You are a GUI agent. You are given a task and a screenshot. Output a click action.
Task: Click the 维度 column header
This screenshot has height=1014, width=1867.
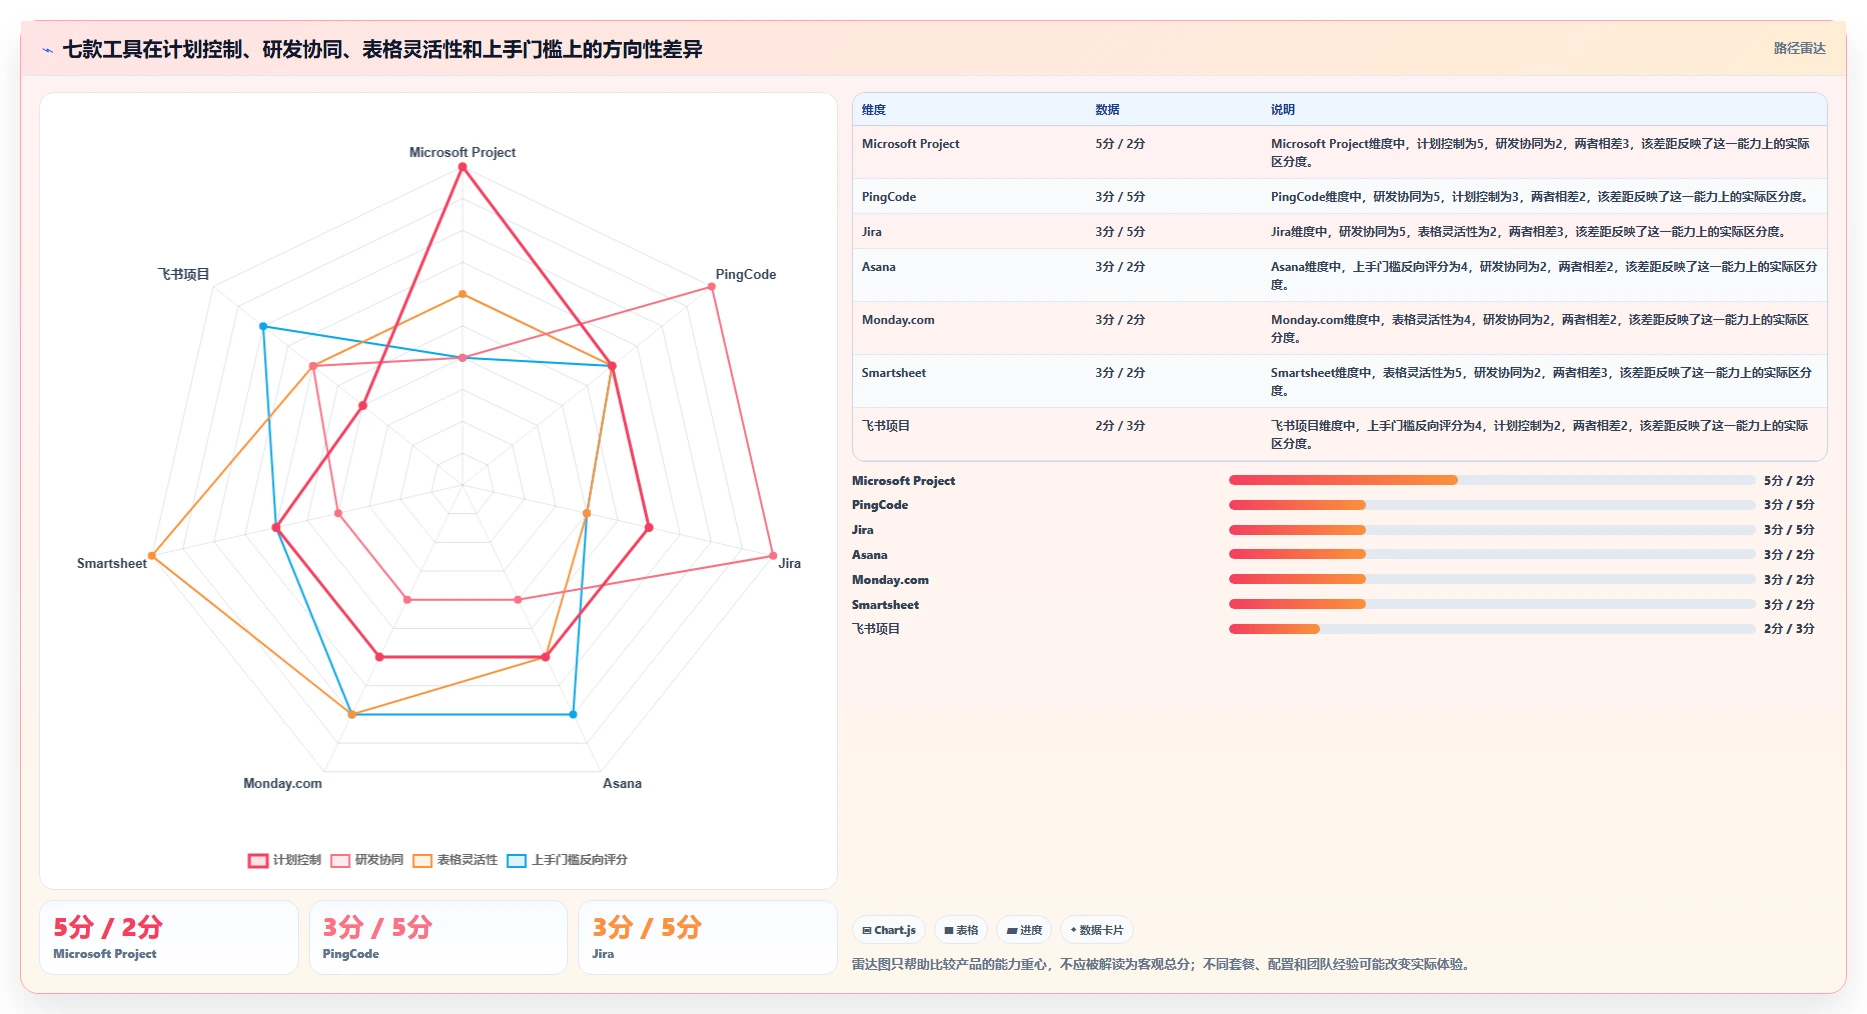pyautogui.click(x=874, y=110)
